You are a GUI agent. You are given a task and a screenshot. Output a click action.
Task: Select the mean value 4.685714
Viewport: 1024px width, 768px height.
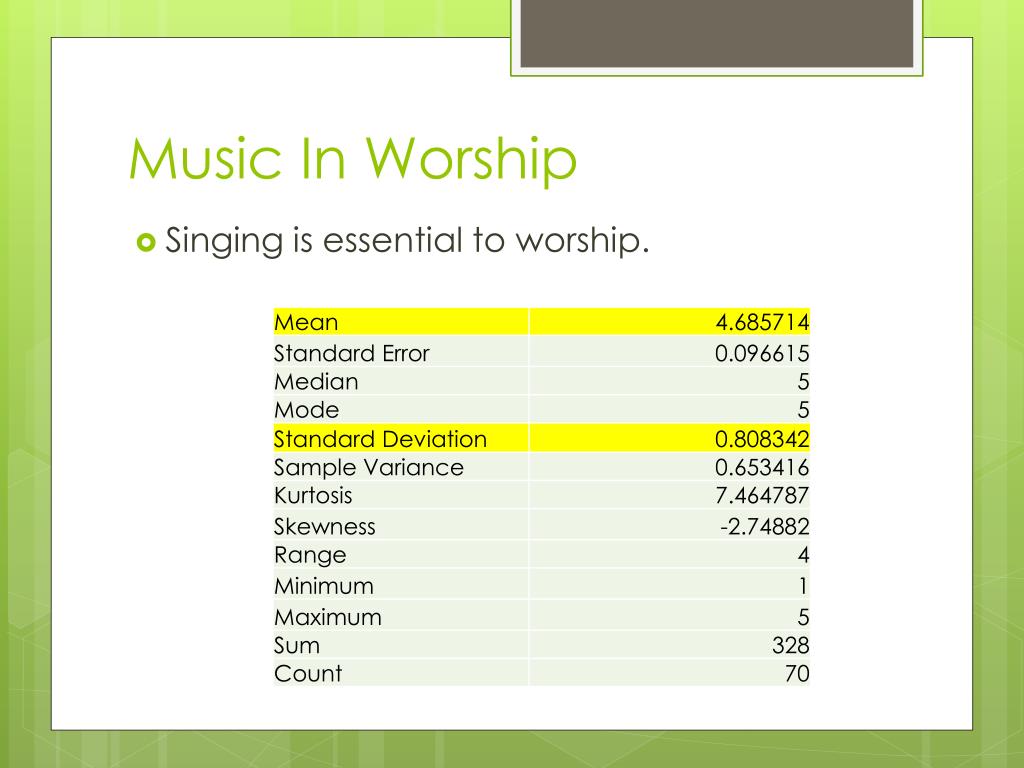pos(762,322)
